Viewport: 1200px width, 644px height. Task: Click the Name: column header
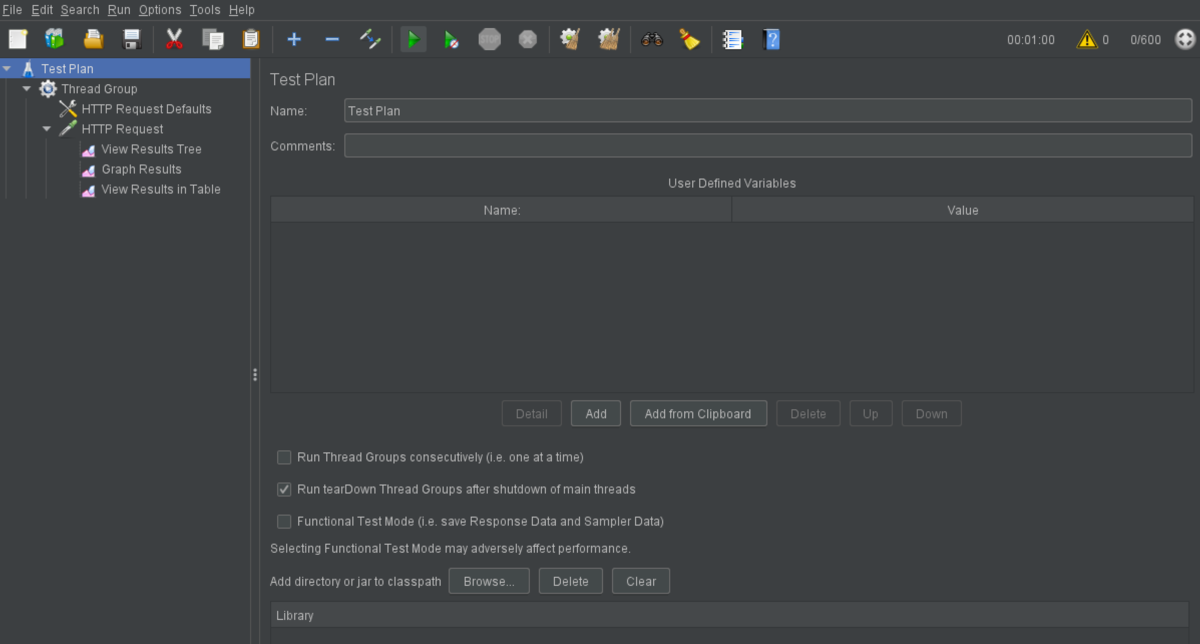click(x=501, y=210)
